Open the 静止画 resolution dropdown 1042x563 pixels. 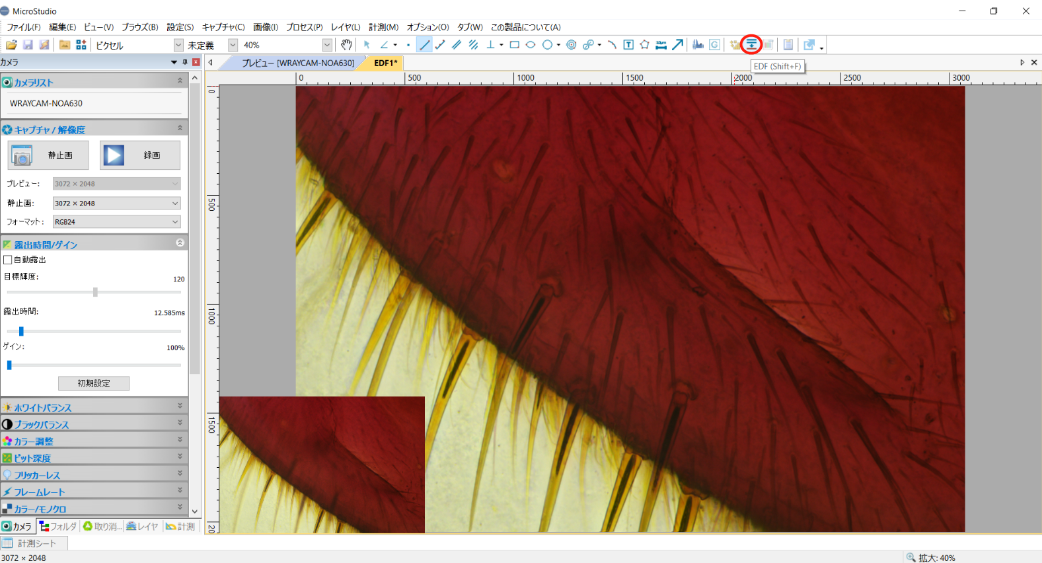116,203
